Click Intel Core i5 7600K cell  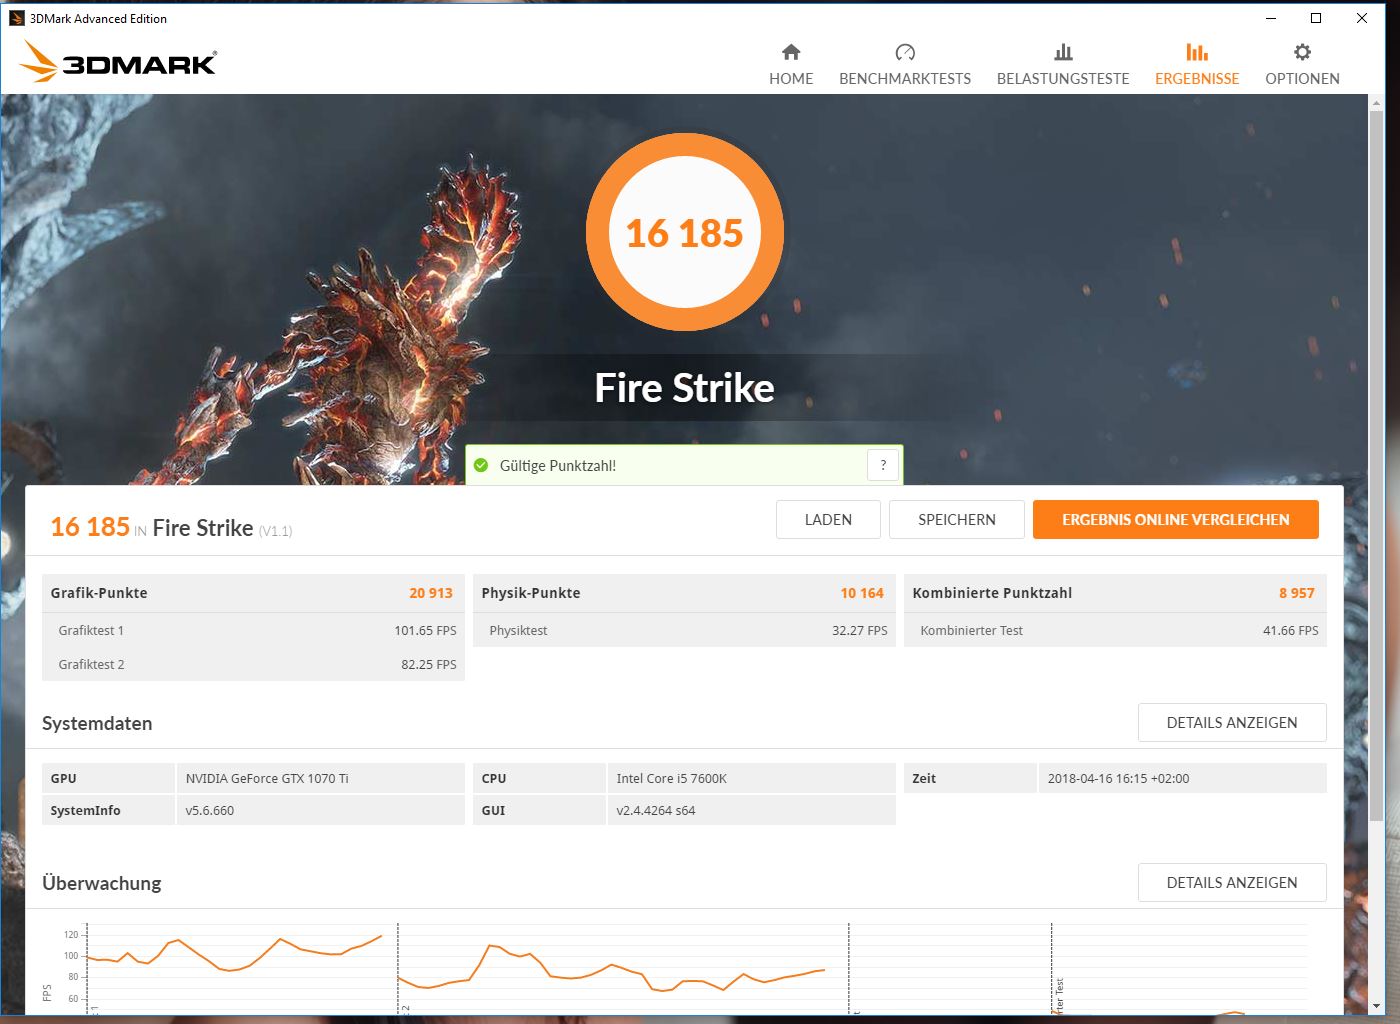[x=751, y=778]
